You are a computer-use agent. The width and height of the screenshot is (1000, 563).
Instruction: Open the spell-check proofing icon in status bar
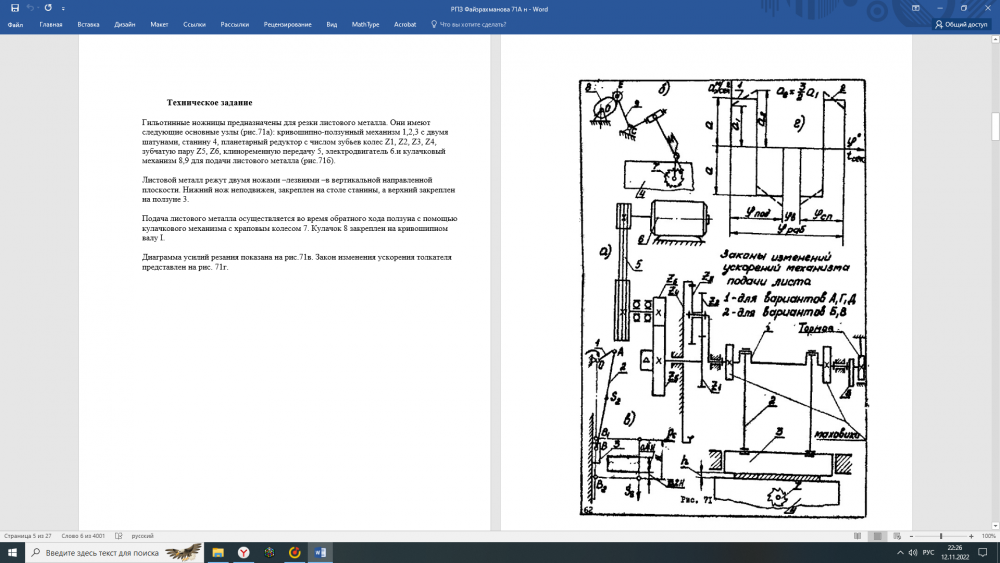119,535
